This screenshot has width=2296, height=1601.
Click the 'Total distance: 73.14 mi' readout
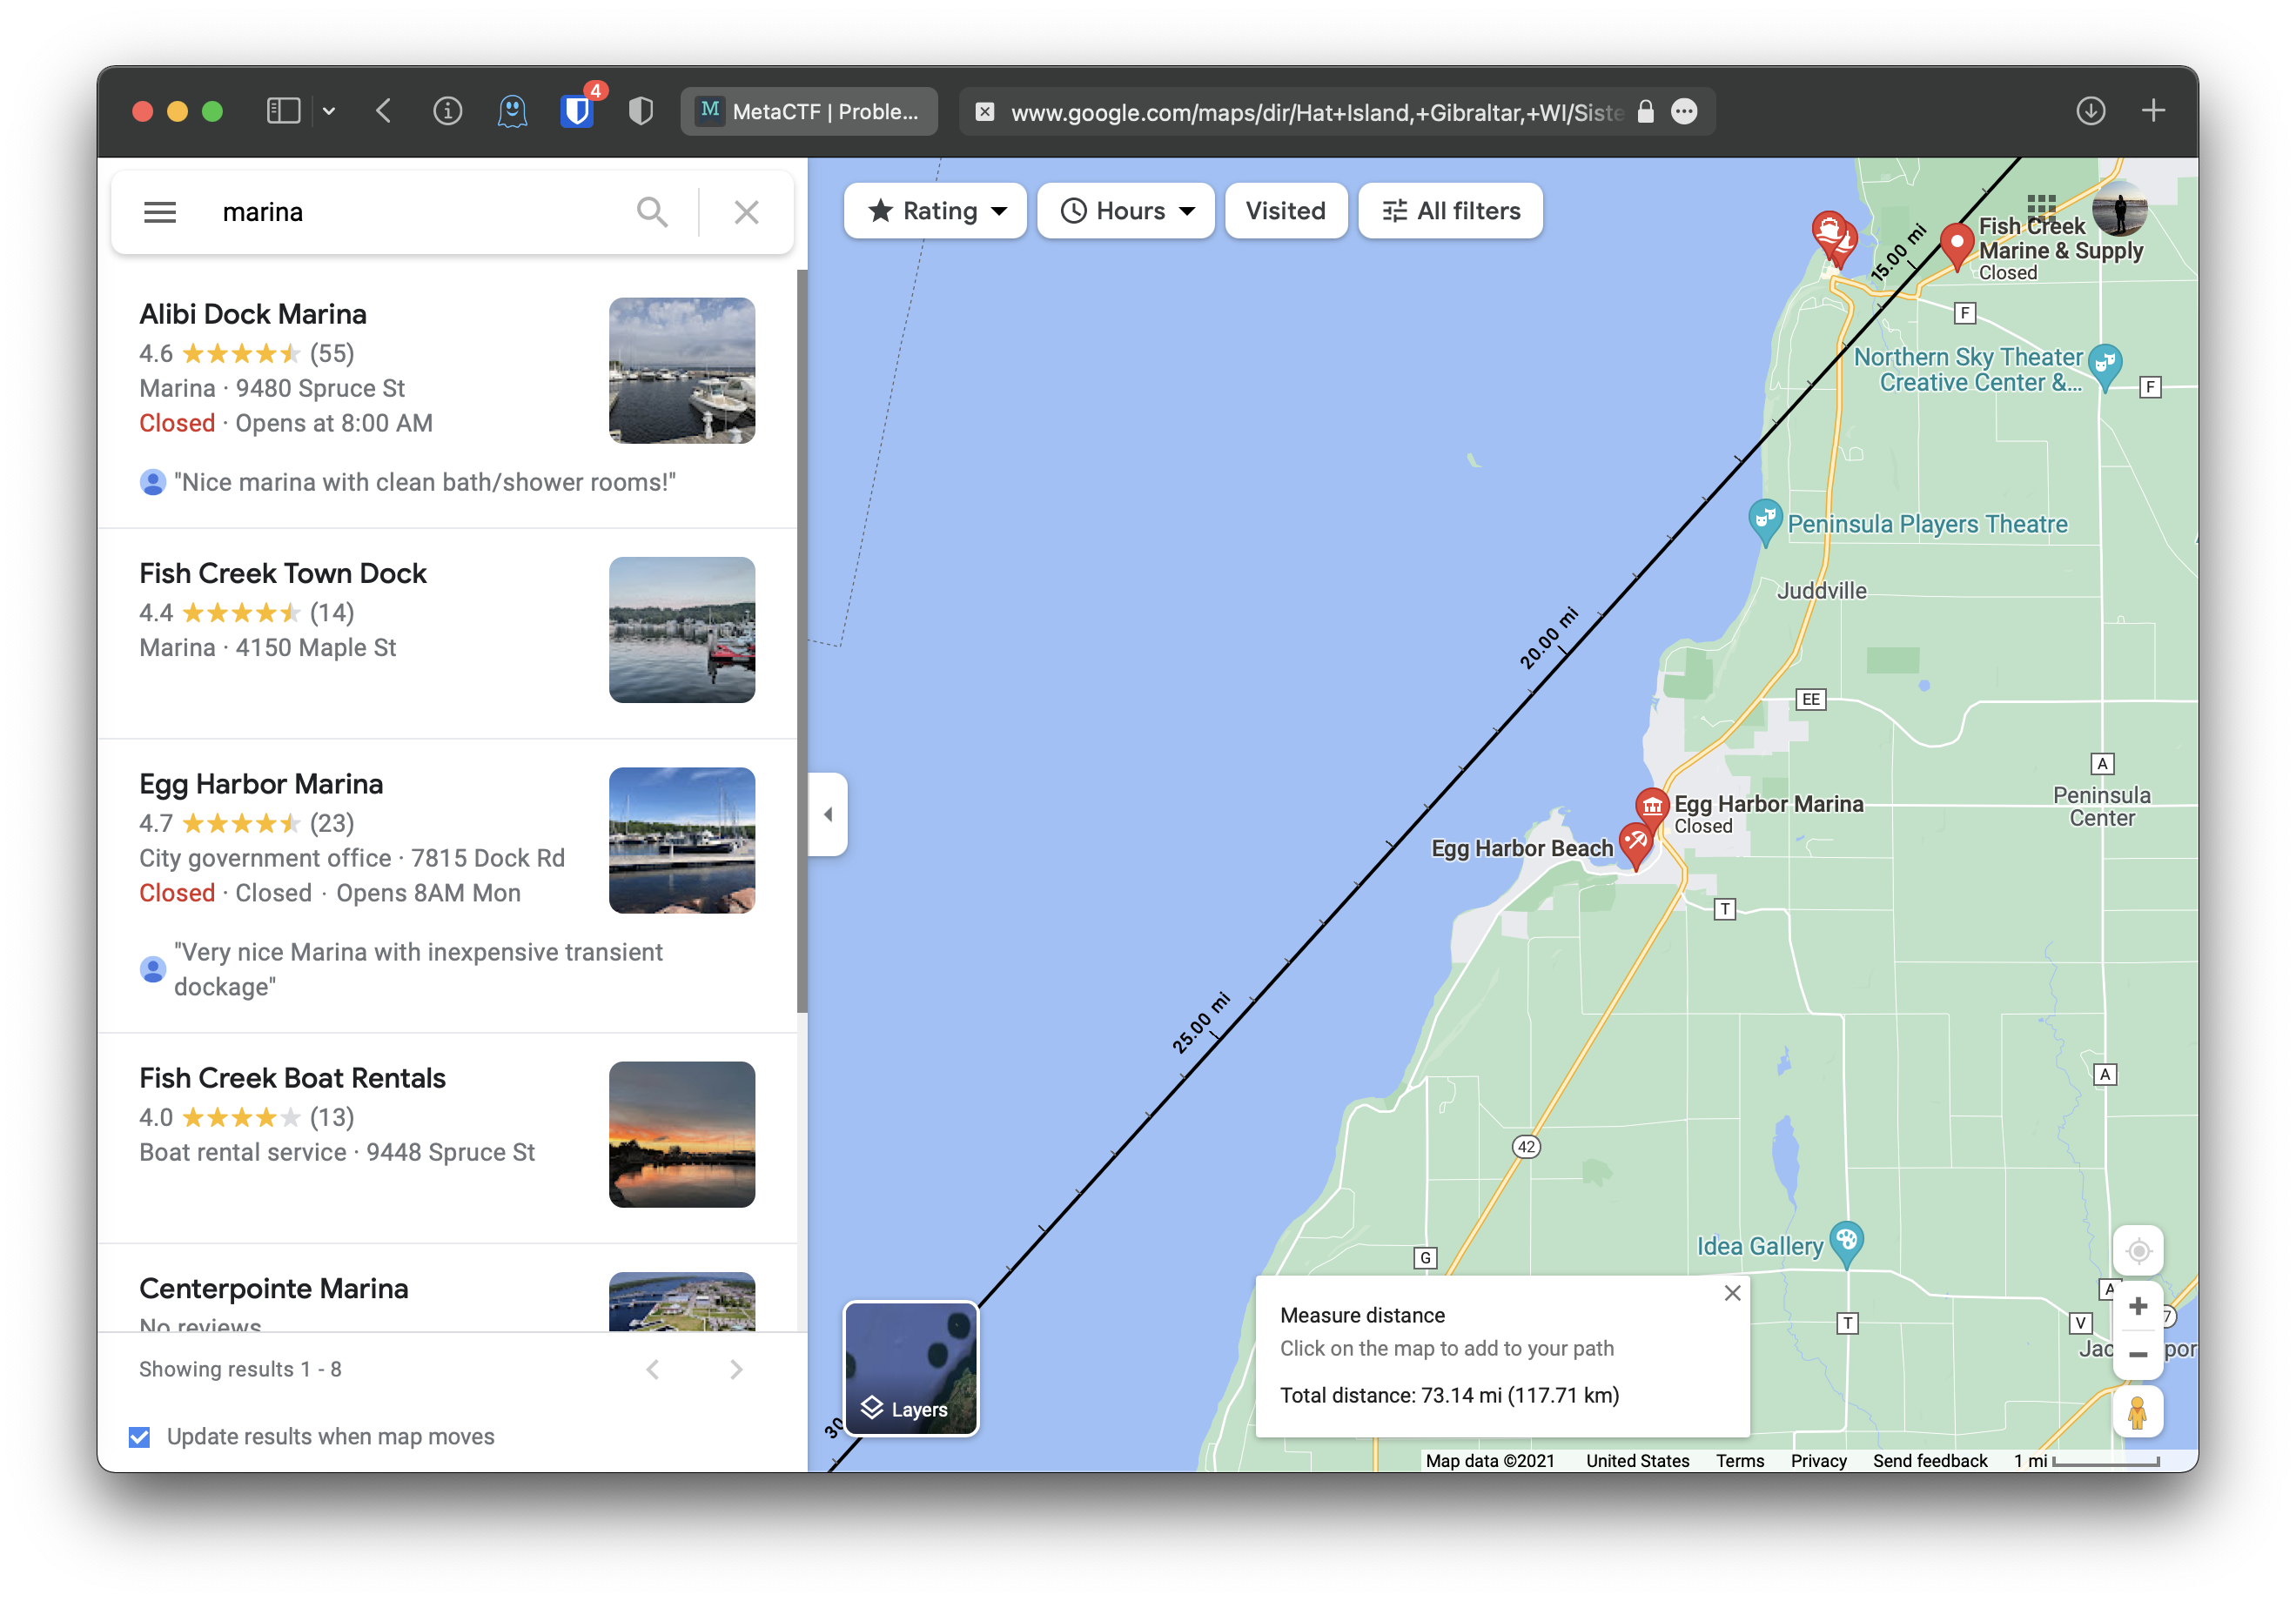point(1449,1395)
